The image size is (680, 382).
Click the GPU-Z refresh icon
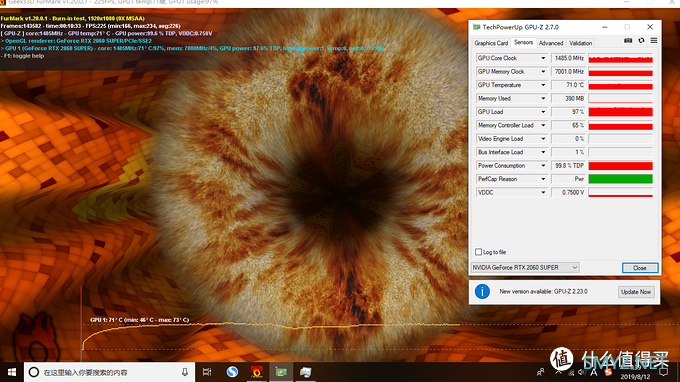[641, 40]
